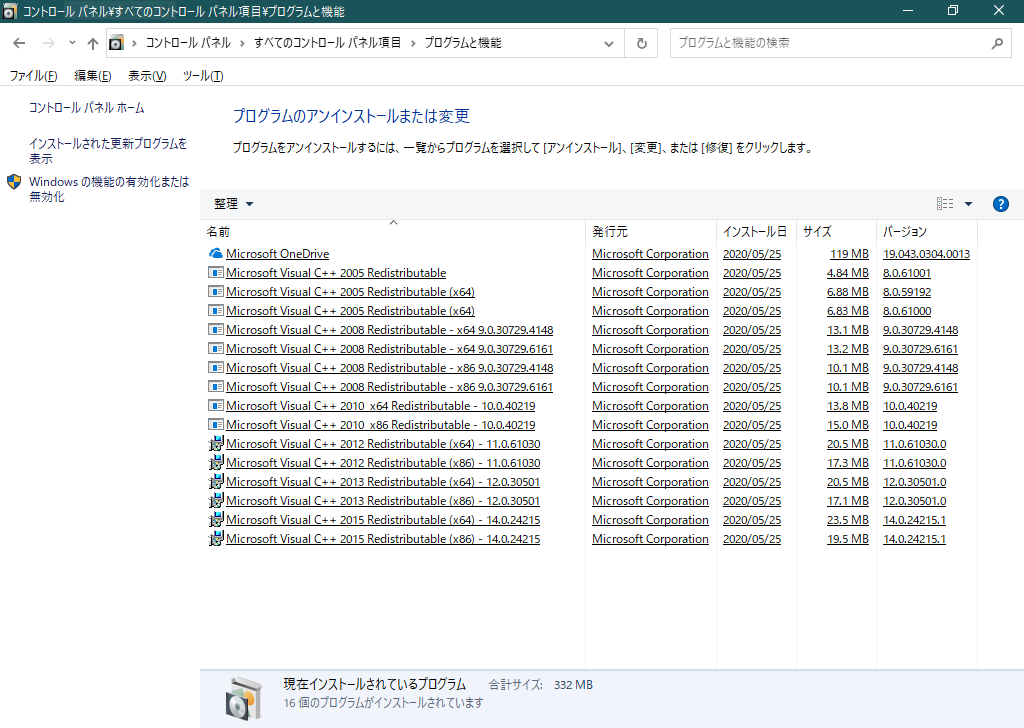
Task: Select Visual C++ 2015 Redistributable (x86) name
Action: pyautogui.click(x=383, y=539)
